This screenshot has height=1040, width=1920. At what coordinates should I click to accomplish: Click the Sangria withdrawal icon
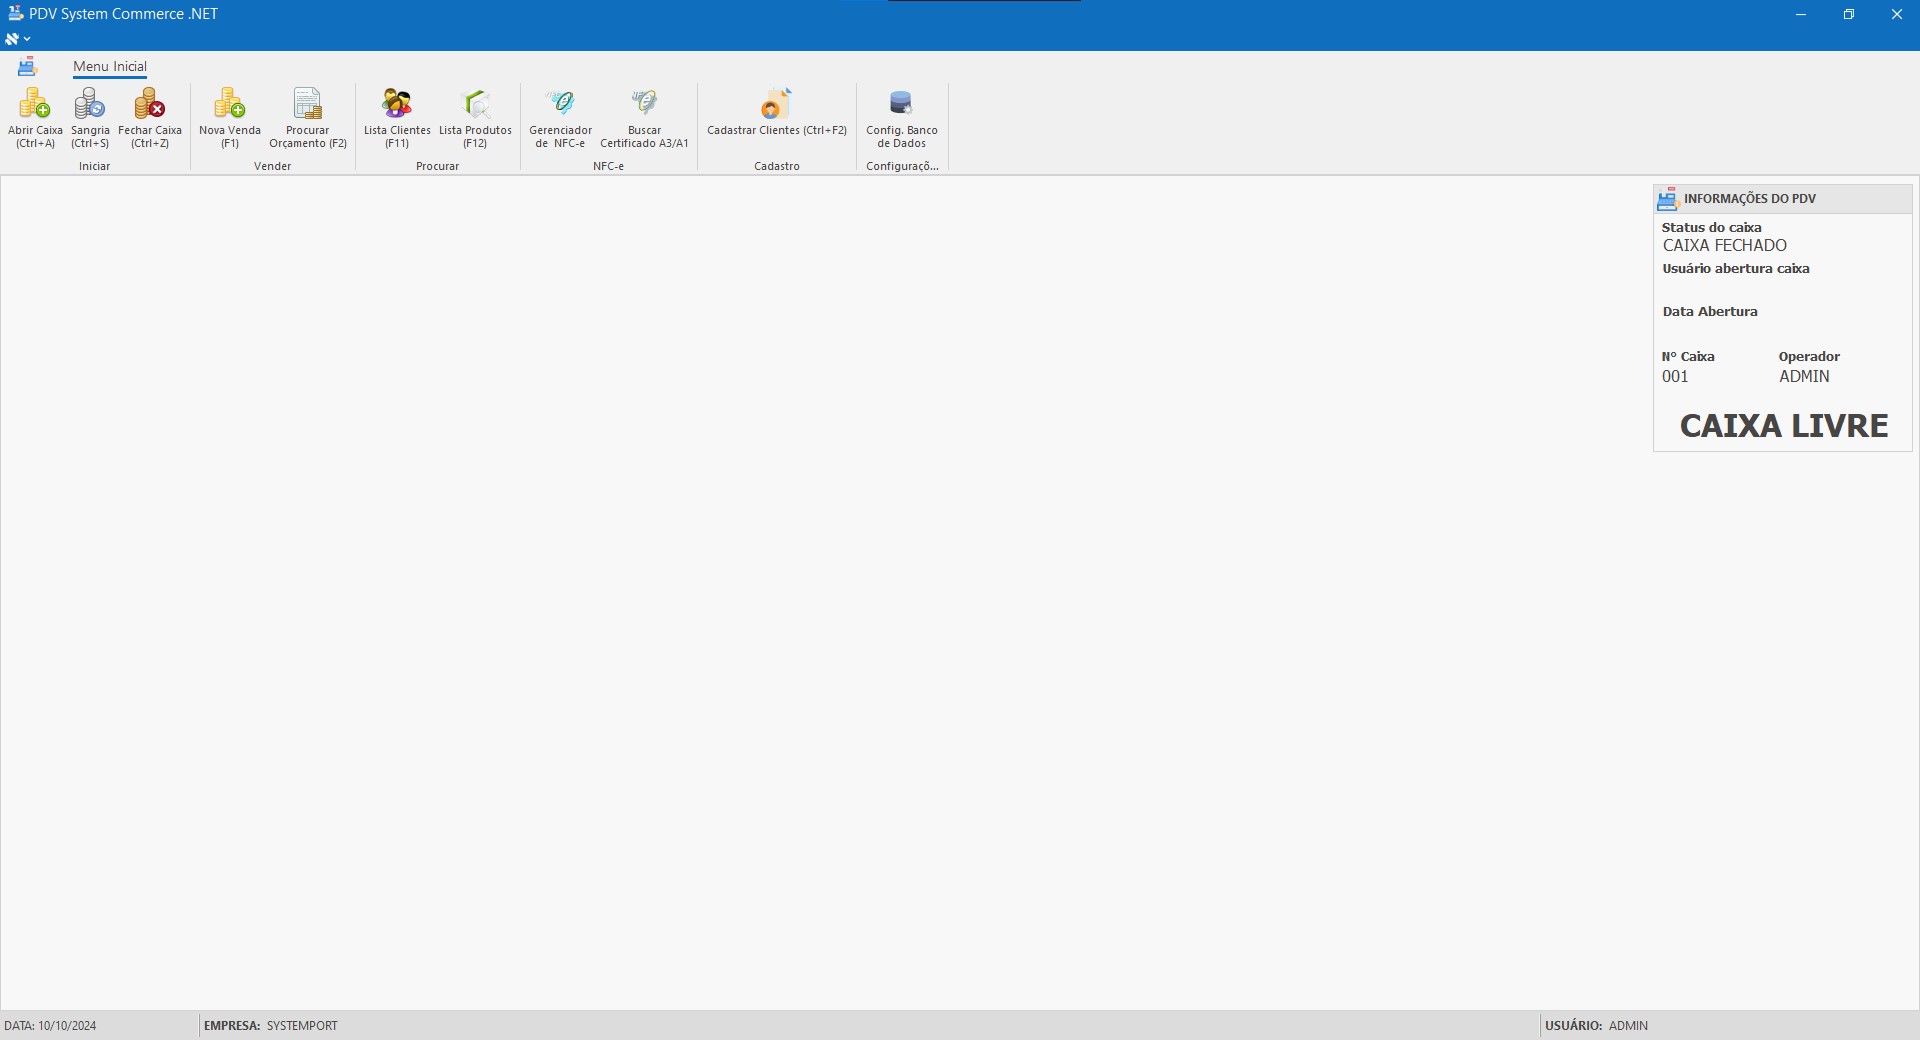[x=90, y=117]
